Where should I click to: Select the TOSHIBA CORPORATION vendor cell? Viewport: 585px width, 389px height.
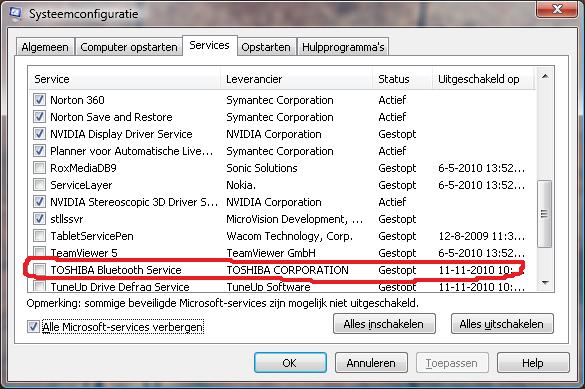(287, 270)
